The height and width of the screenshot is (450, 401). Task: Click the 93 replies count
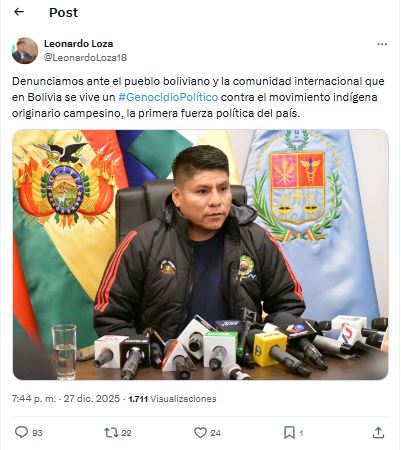tap(37, 433)
